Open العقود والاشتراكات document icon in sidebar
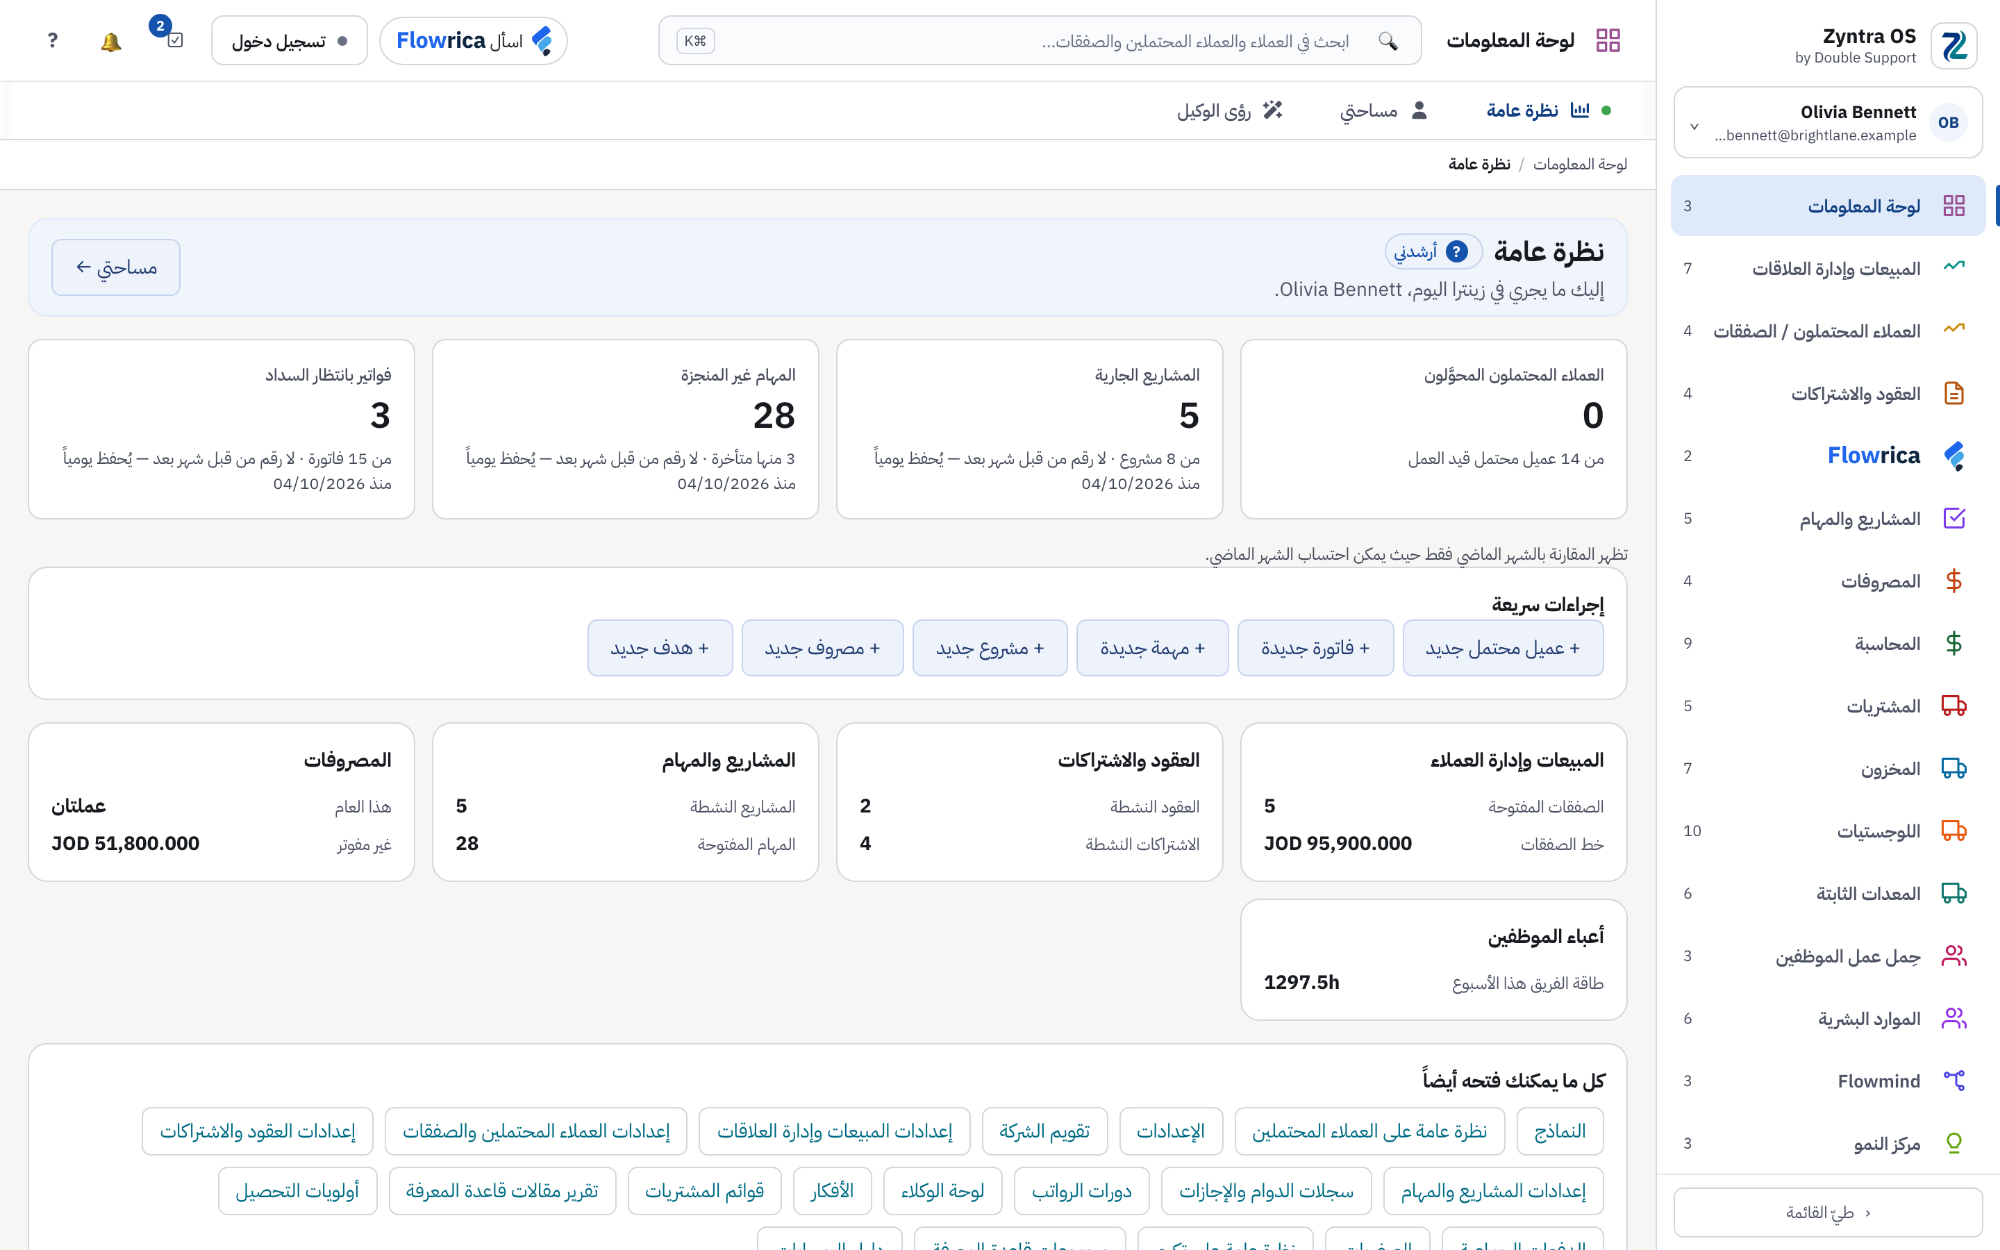The height and width of the screenshot is (1250, 2000). pos(1954,393)
